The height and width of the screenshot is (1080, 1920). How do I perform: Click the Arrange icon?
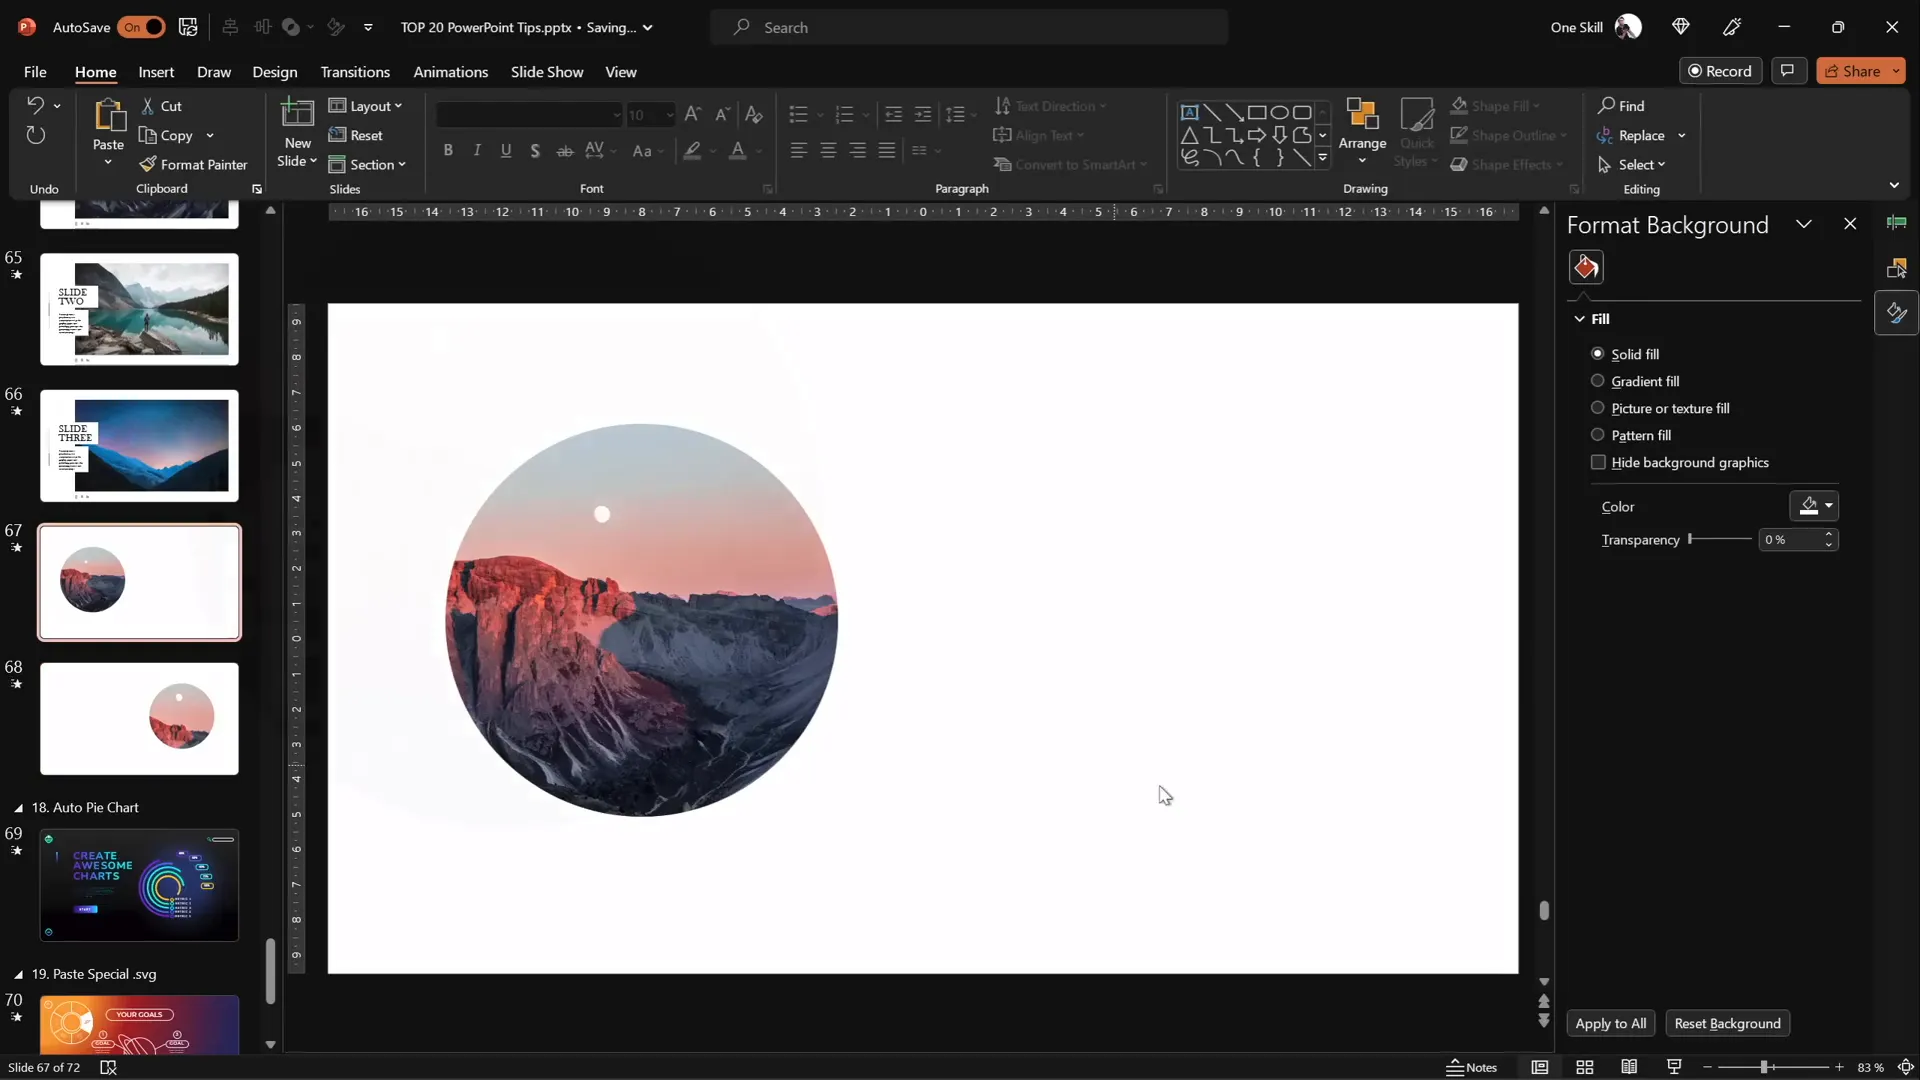point(1362,113)
